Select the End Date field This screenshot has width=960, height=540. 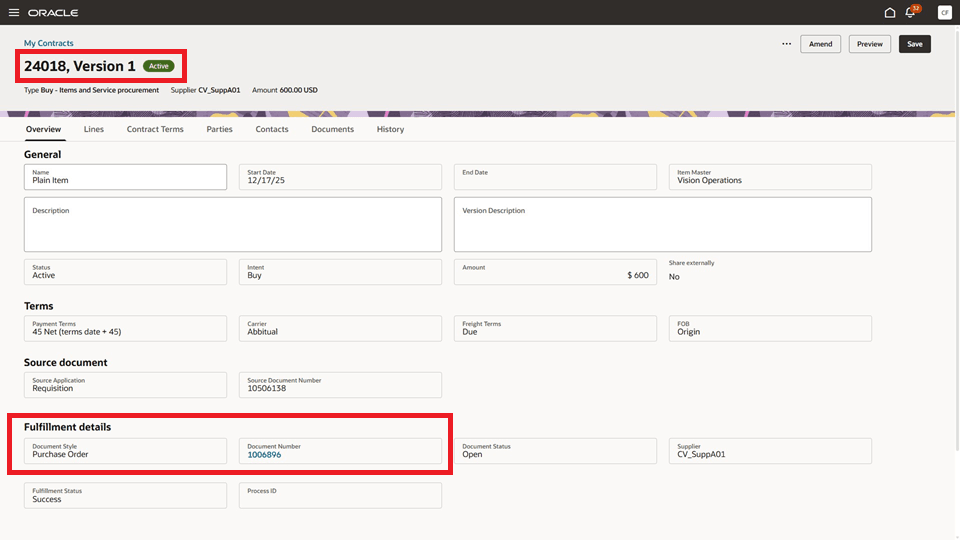[555, 177]
